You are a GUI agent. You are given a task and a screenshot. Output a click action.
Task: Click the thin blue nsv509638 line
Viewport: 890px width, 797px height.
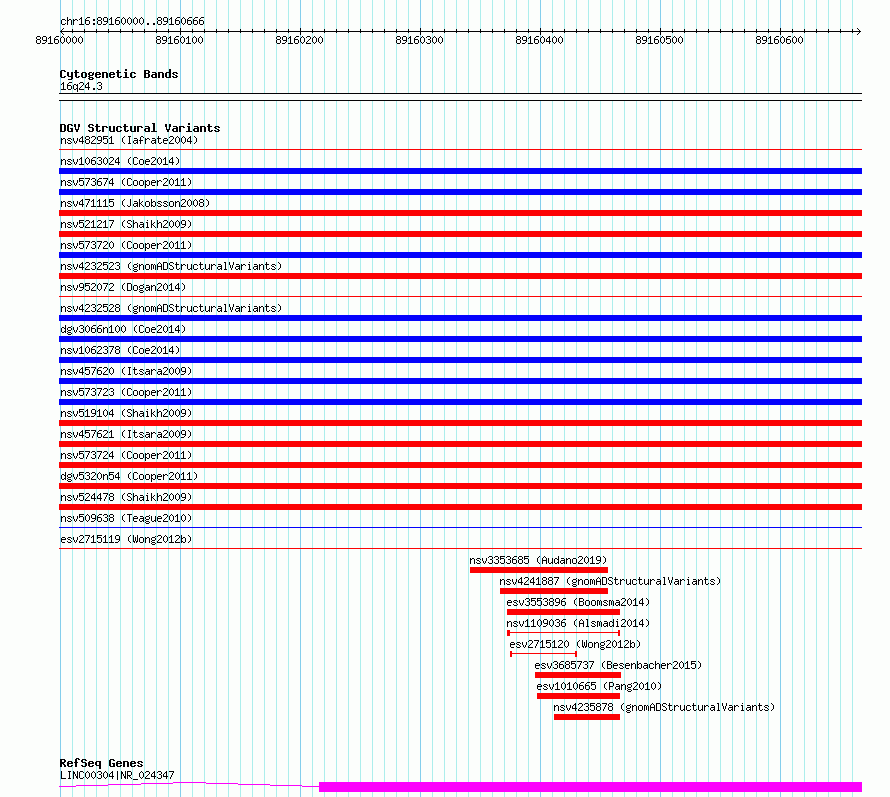pyautogui.click(x=460, y=528)
